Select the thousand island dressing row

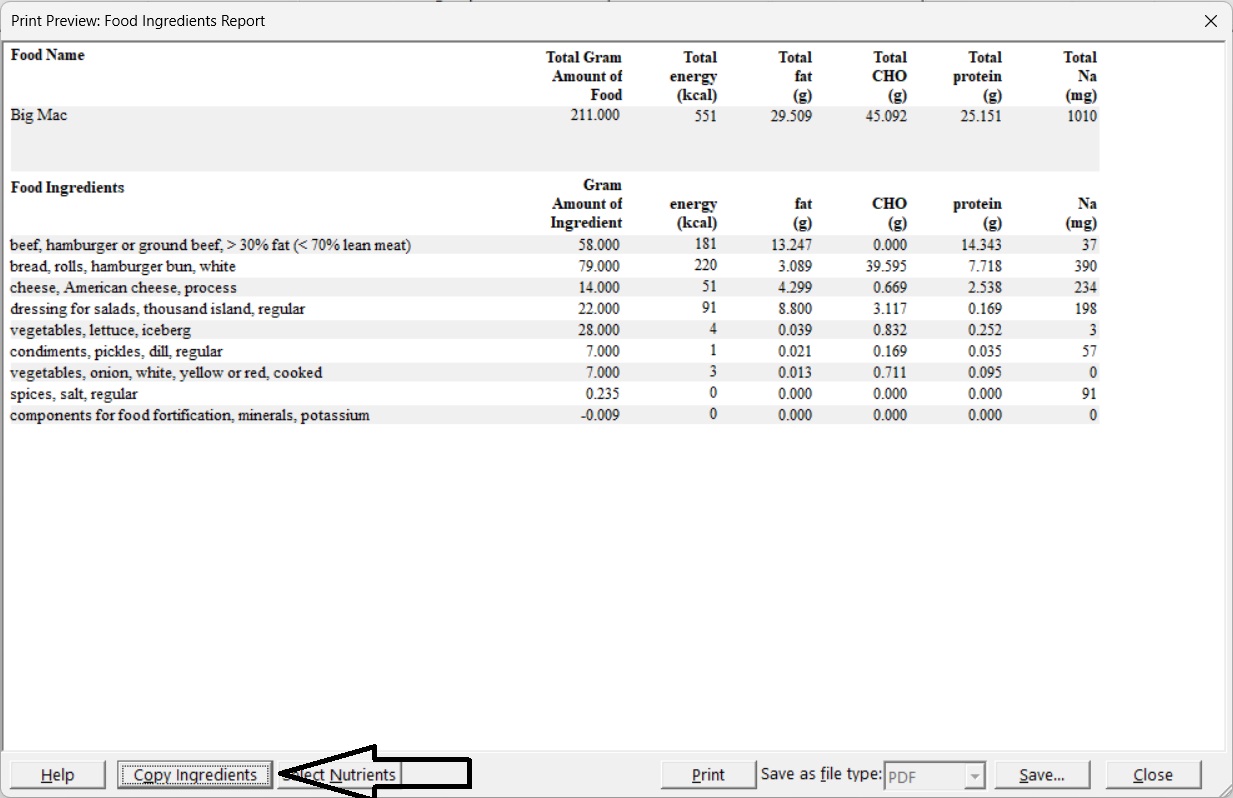(157, 309)
